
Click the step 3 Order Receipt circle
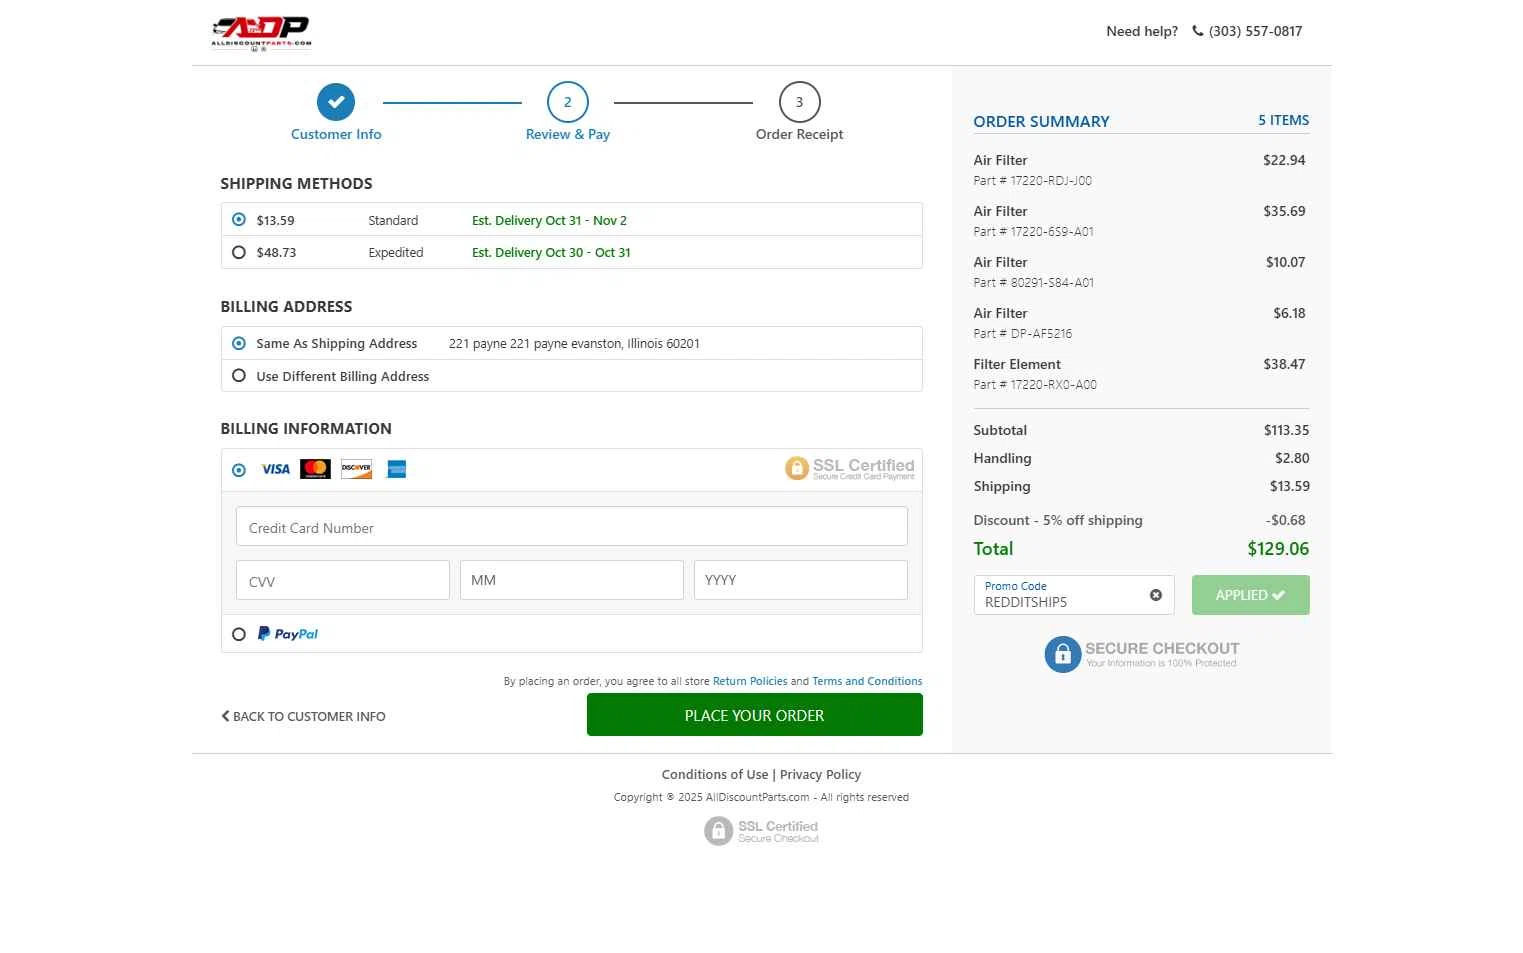(799, 101)
